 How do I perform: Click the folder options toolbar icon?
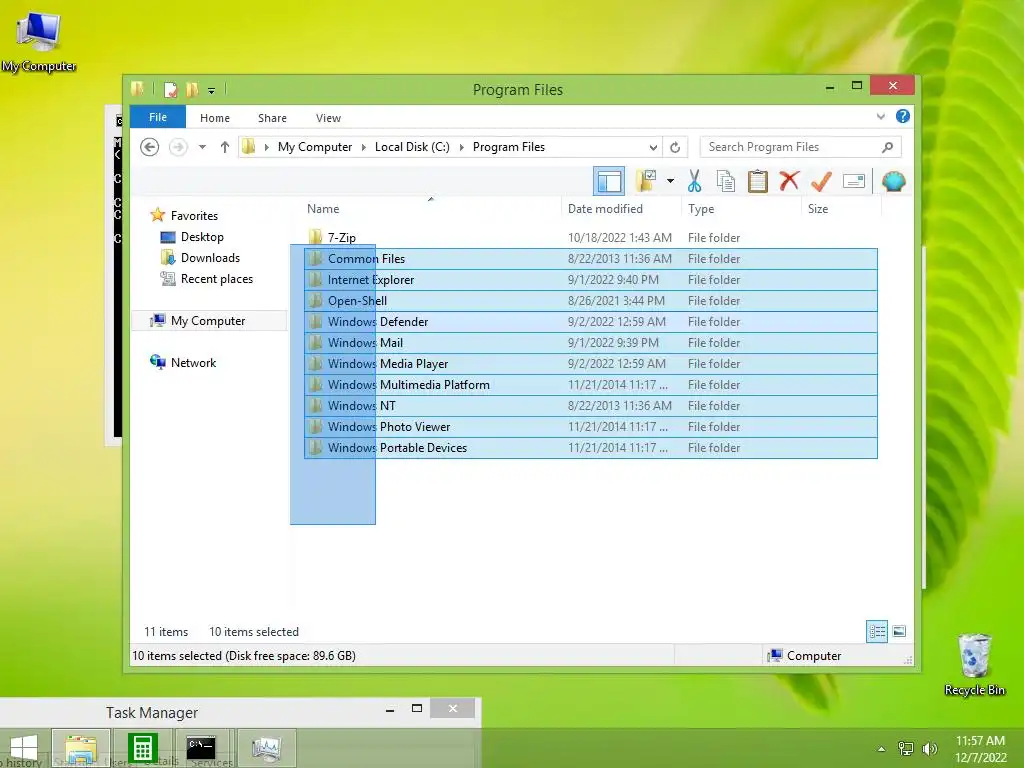click(646, 181)
